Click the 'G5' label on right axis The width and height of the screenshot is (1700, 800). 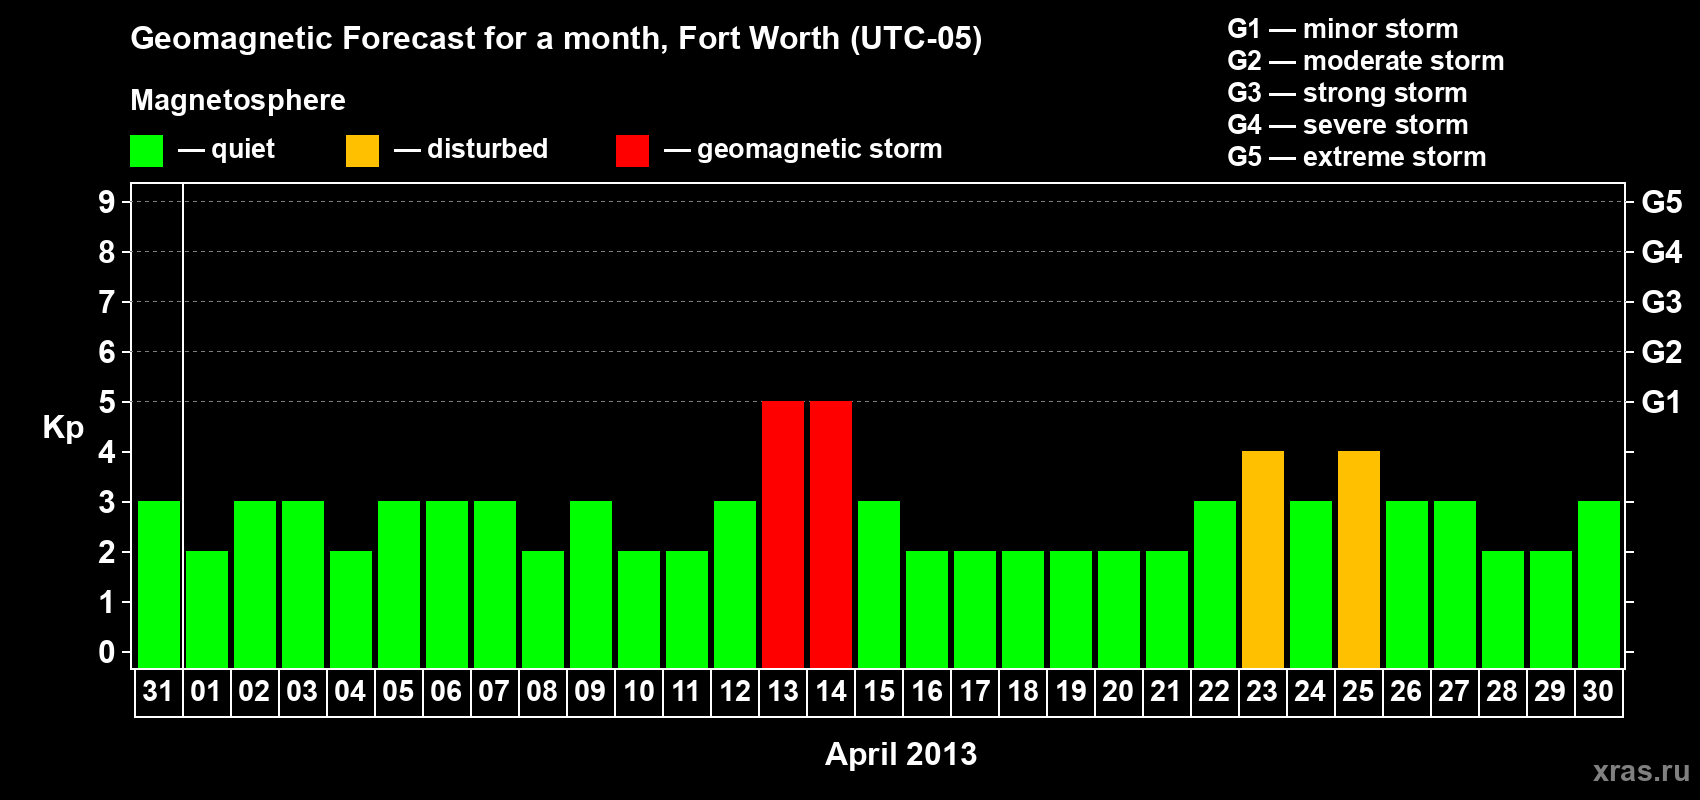pyautogui.click(x=1662, y=202)
